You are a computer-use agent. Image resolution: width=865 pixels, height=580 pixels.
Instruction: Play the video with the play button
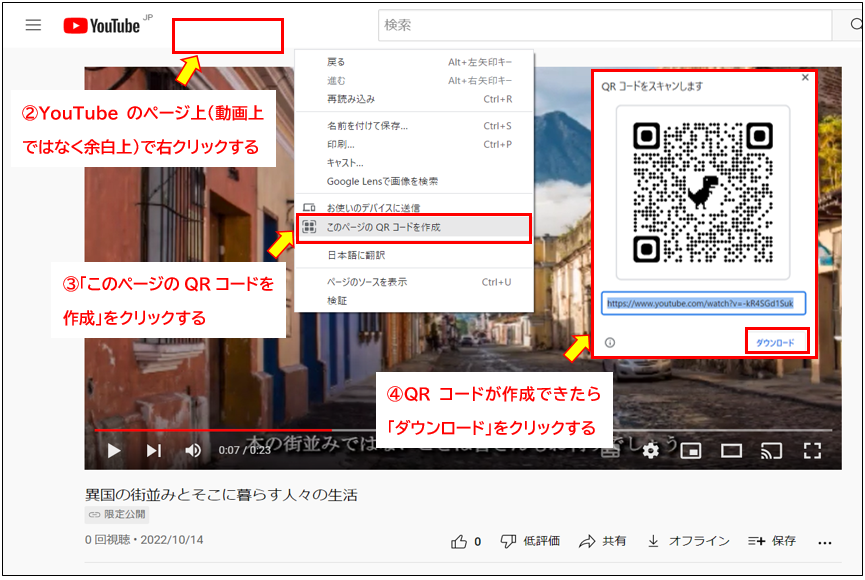tap(114, 450)
